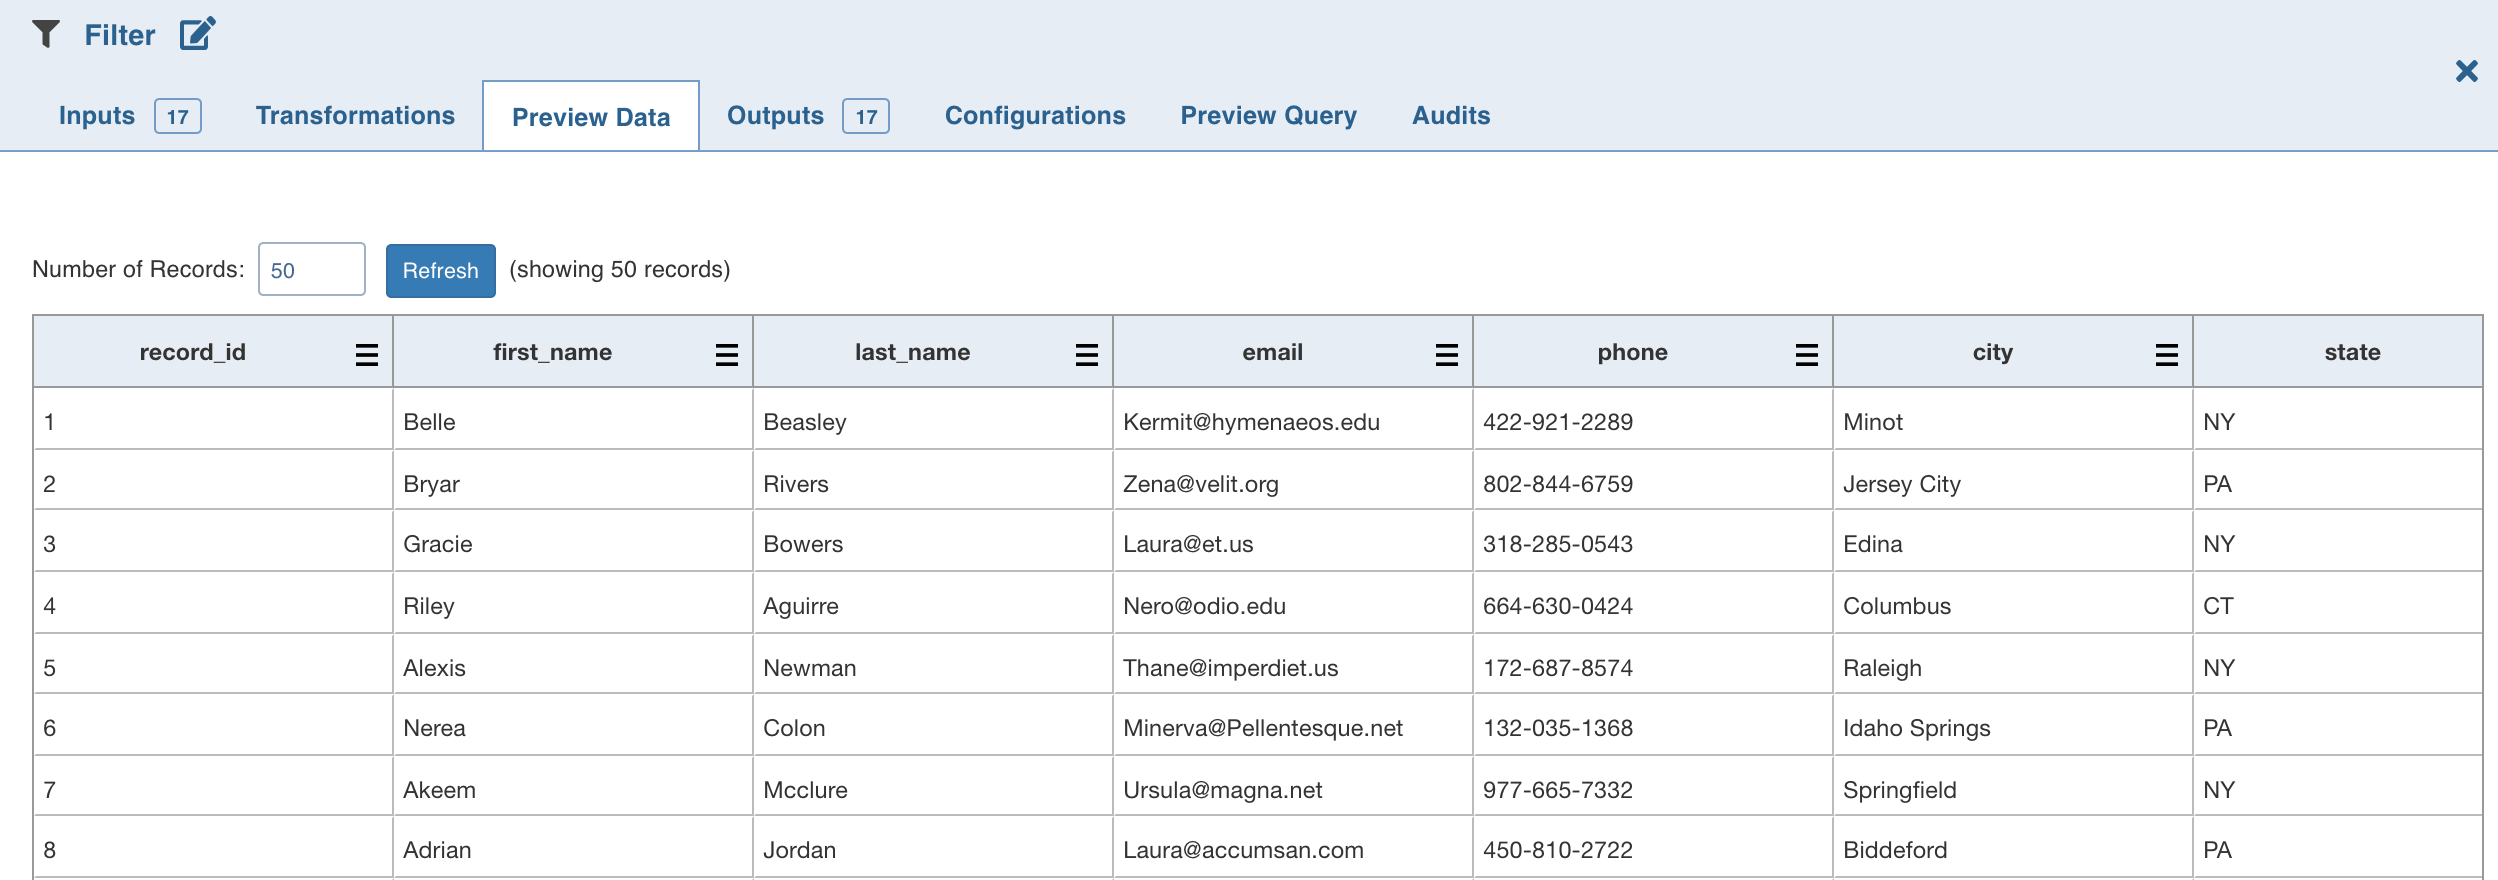Switch to the Inputs tab
This screenshot has height=880, width=2498.
[x=130, y=116]
